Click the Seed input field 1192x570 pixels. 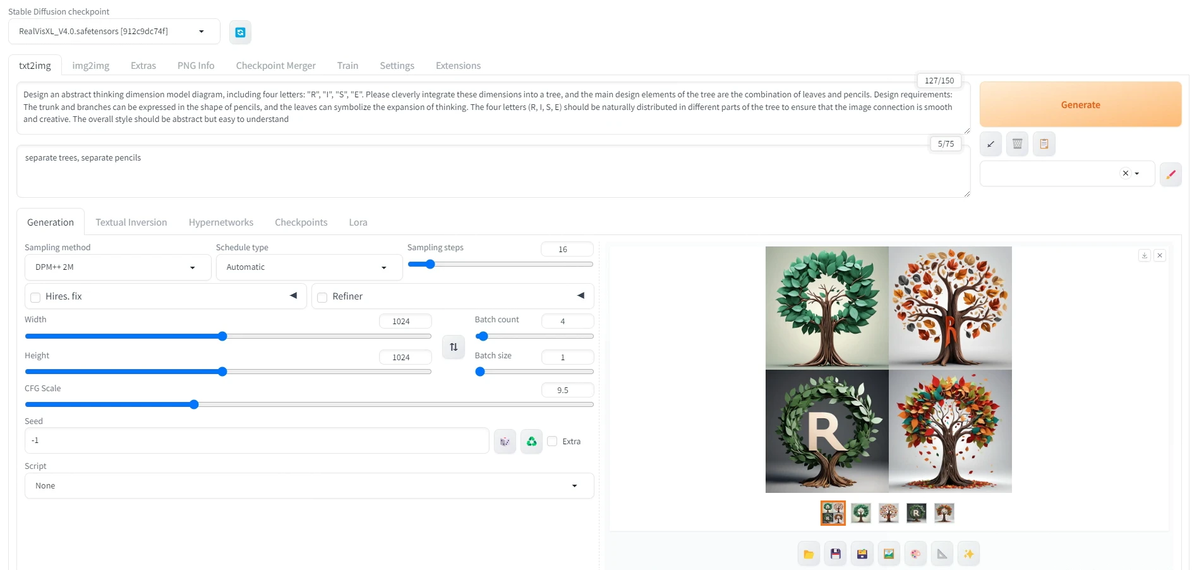click(257, 441)
